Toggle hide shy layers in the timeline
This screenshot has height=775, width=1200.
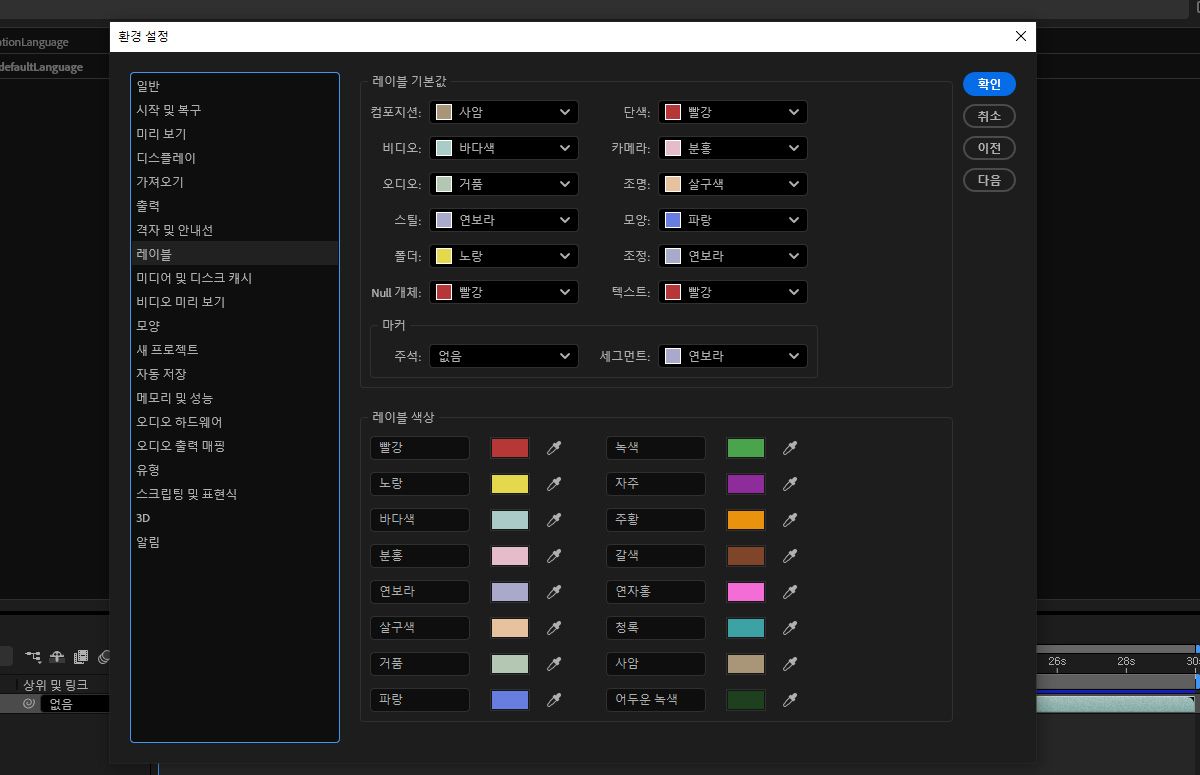click(55, 656)
